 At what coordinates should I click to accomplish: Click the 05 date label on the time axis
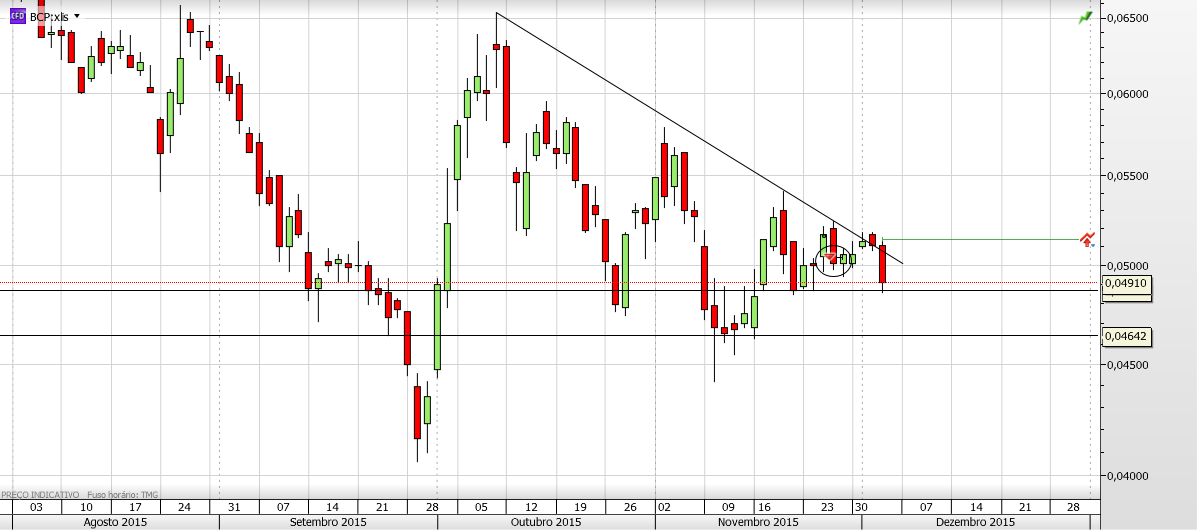pyautogui.click(x=481, y=507)
